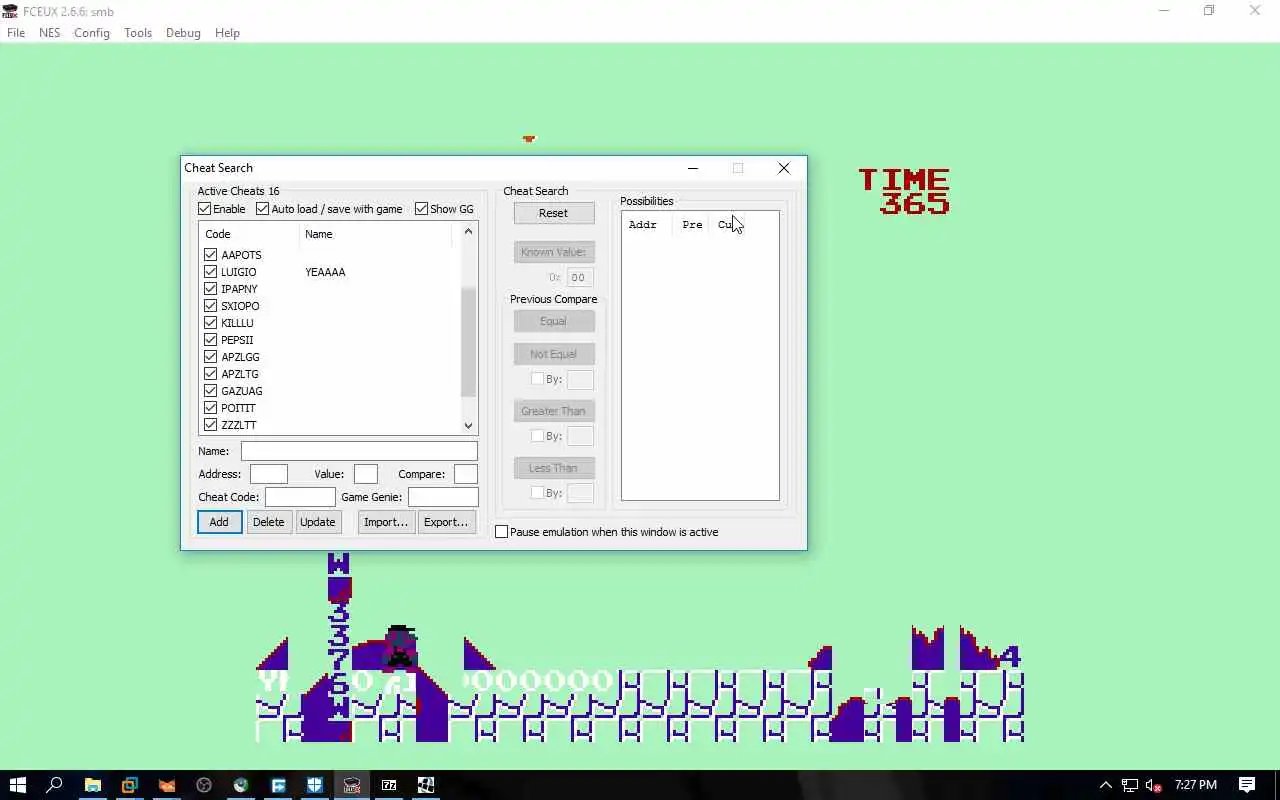This screenshot has width=1280, height=800.
Task: Focus the Cheat Code input field
Action: 300,497
